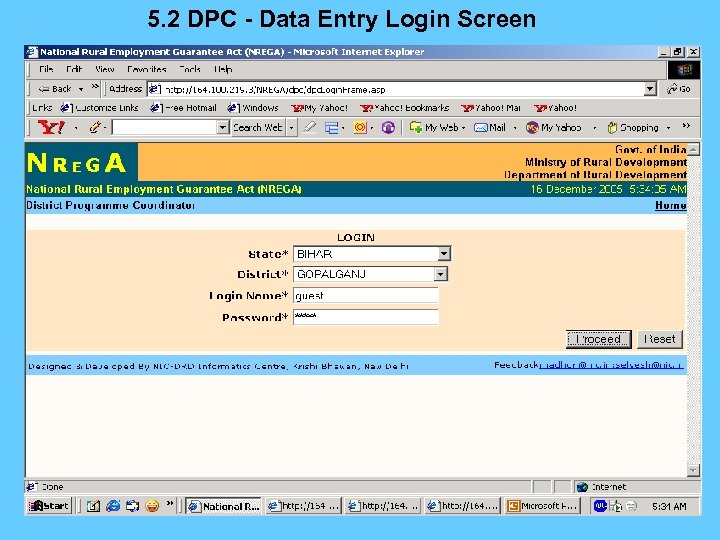
Task: Expand the address bar dropdown
Action: tap(650, 89)
